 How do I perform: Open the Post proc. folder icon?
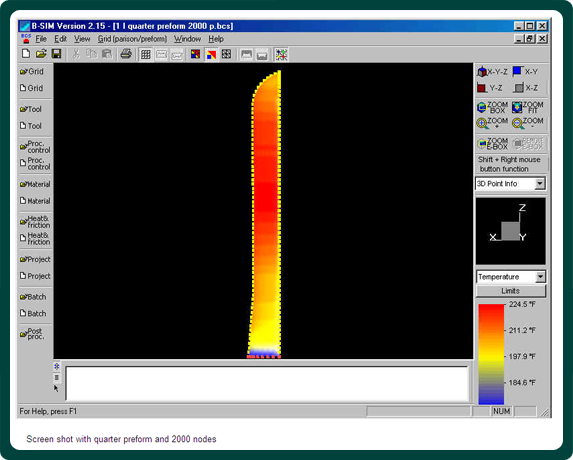(33, 334)
